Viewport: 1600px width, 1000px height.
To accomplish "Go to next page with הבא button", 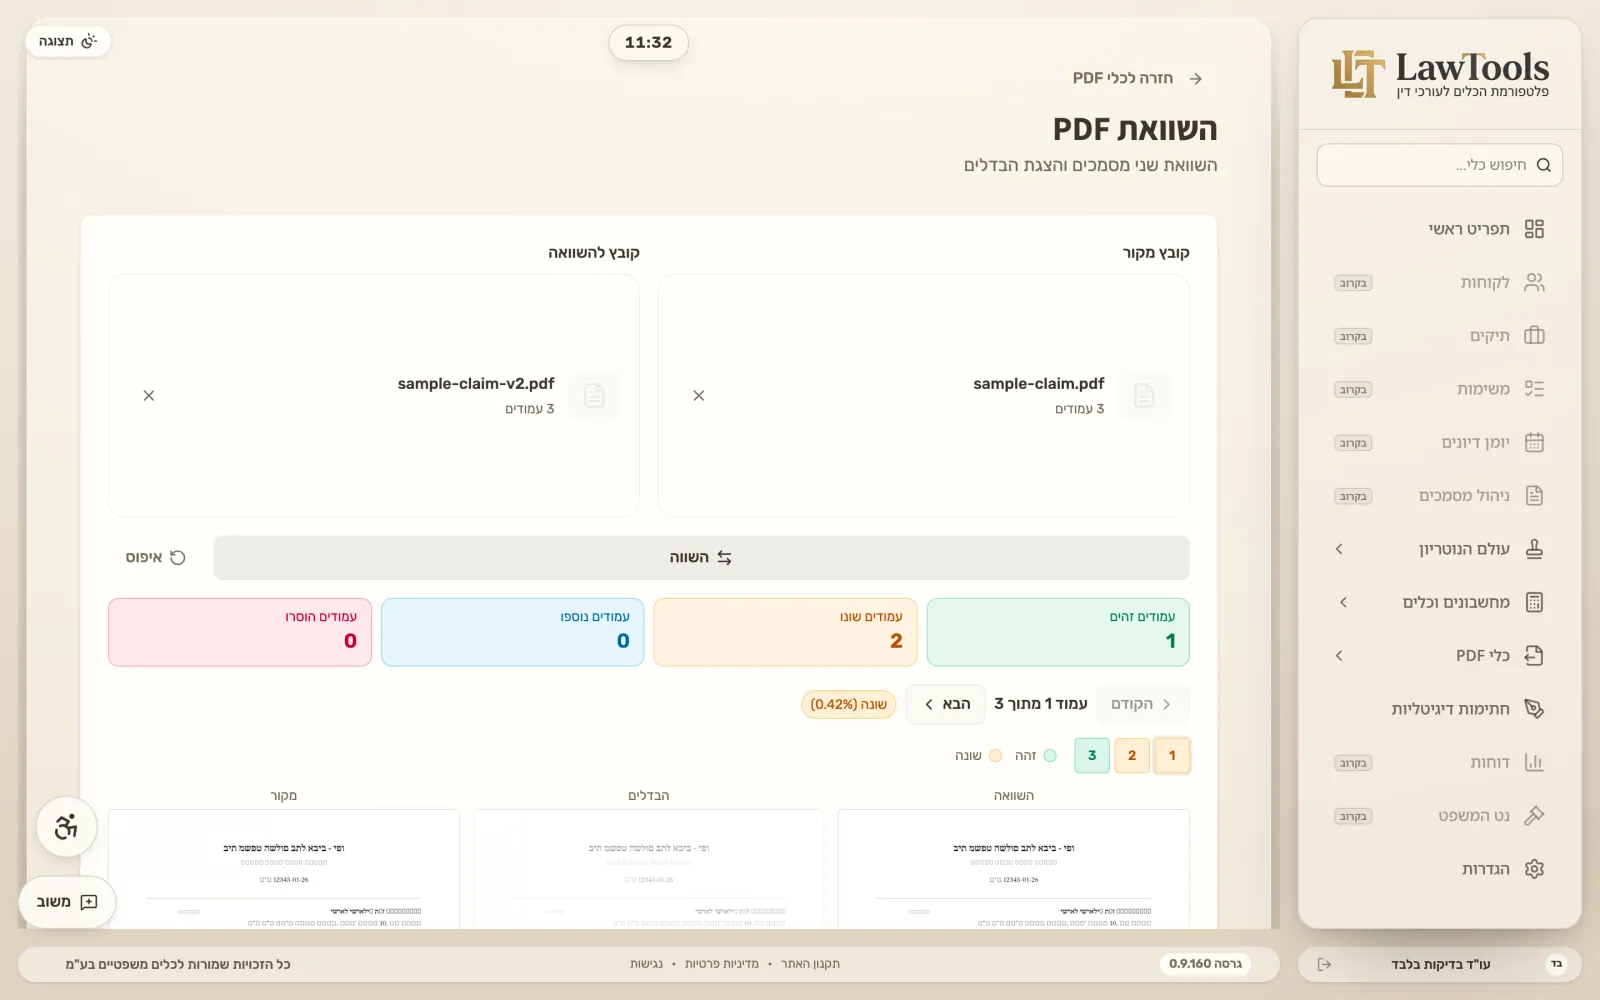I will (946, 704).
